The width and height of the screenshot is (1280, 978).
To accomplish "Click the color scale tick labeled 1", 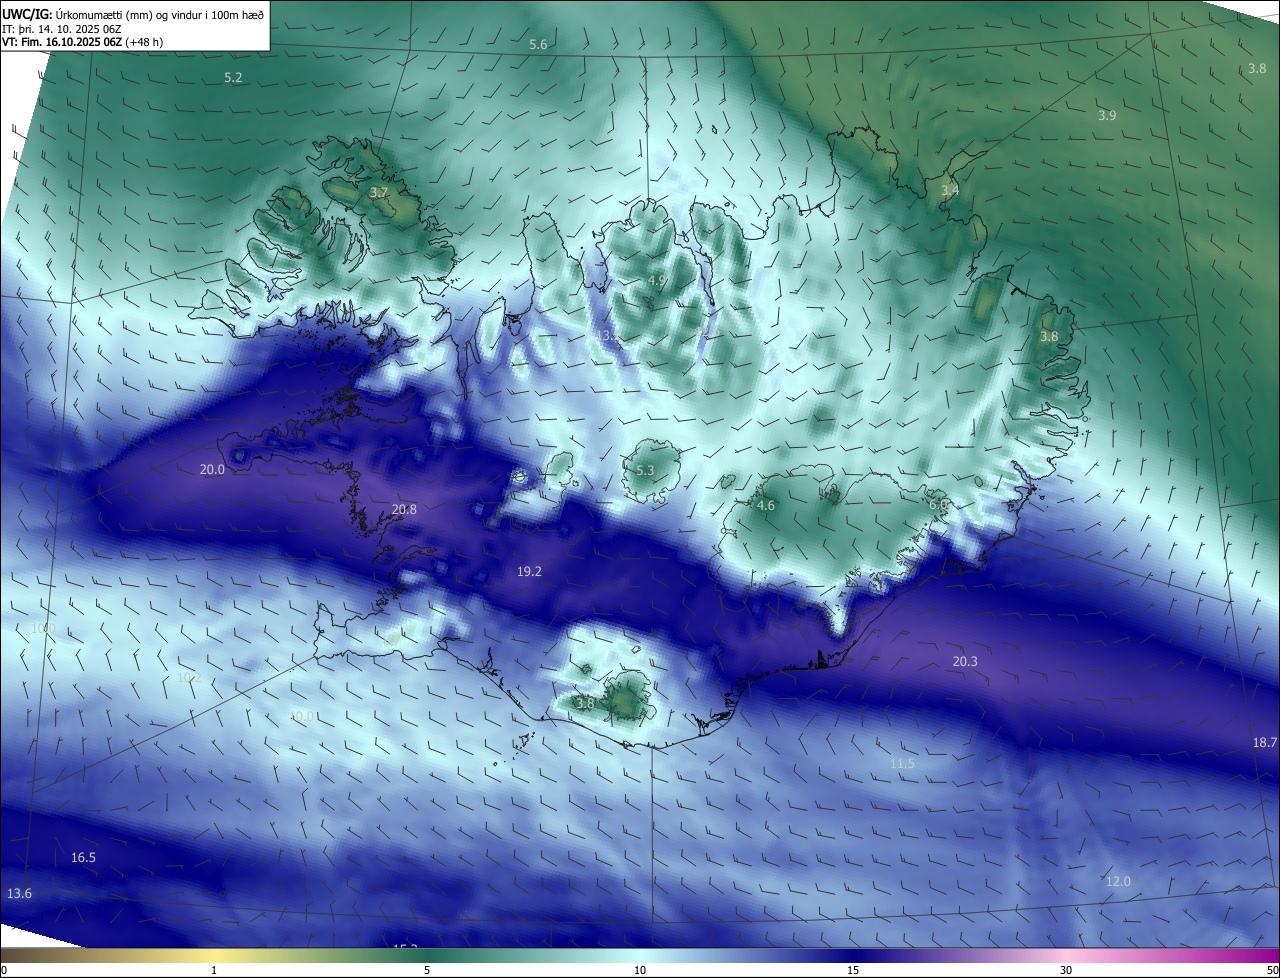I will click(214, 970).
